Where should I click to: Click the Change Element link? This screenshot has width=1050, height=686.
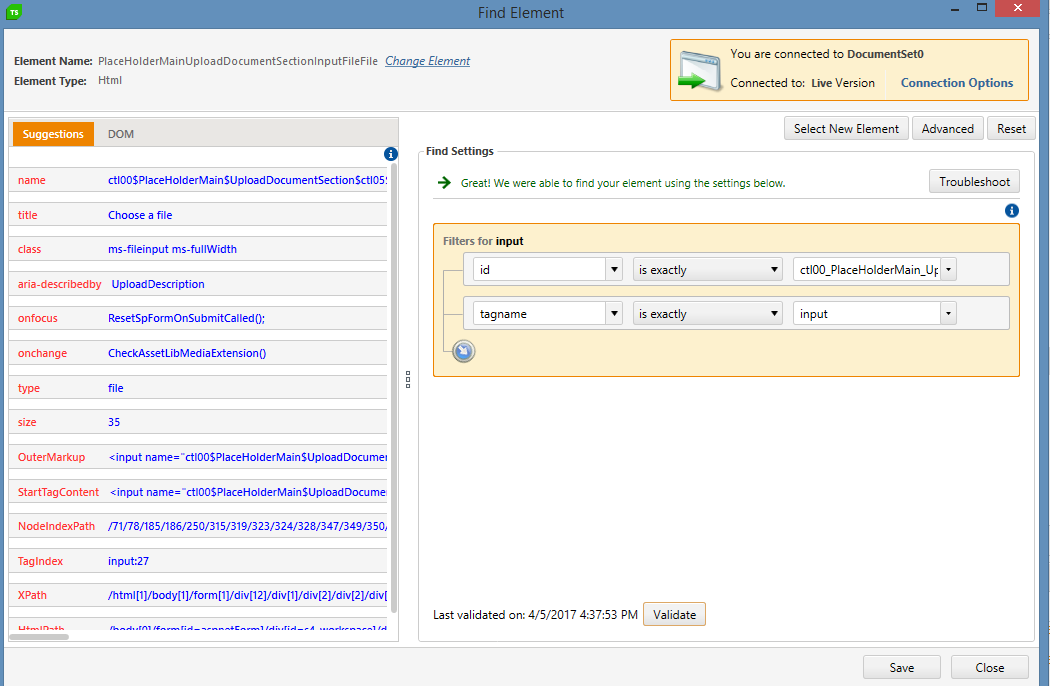(427, 61)
